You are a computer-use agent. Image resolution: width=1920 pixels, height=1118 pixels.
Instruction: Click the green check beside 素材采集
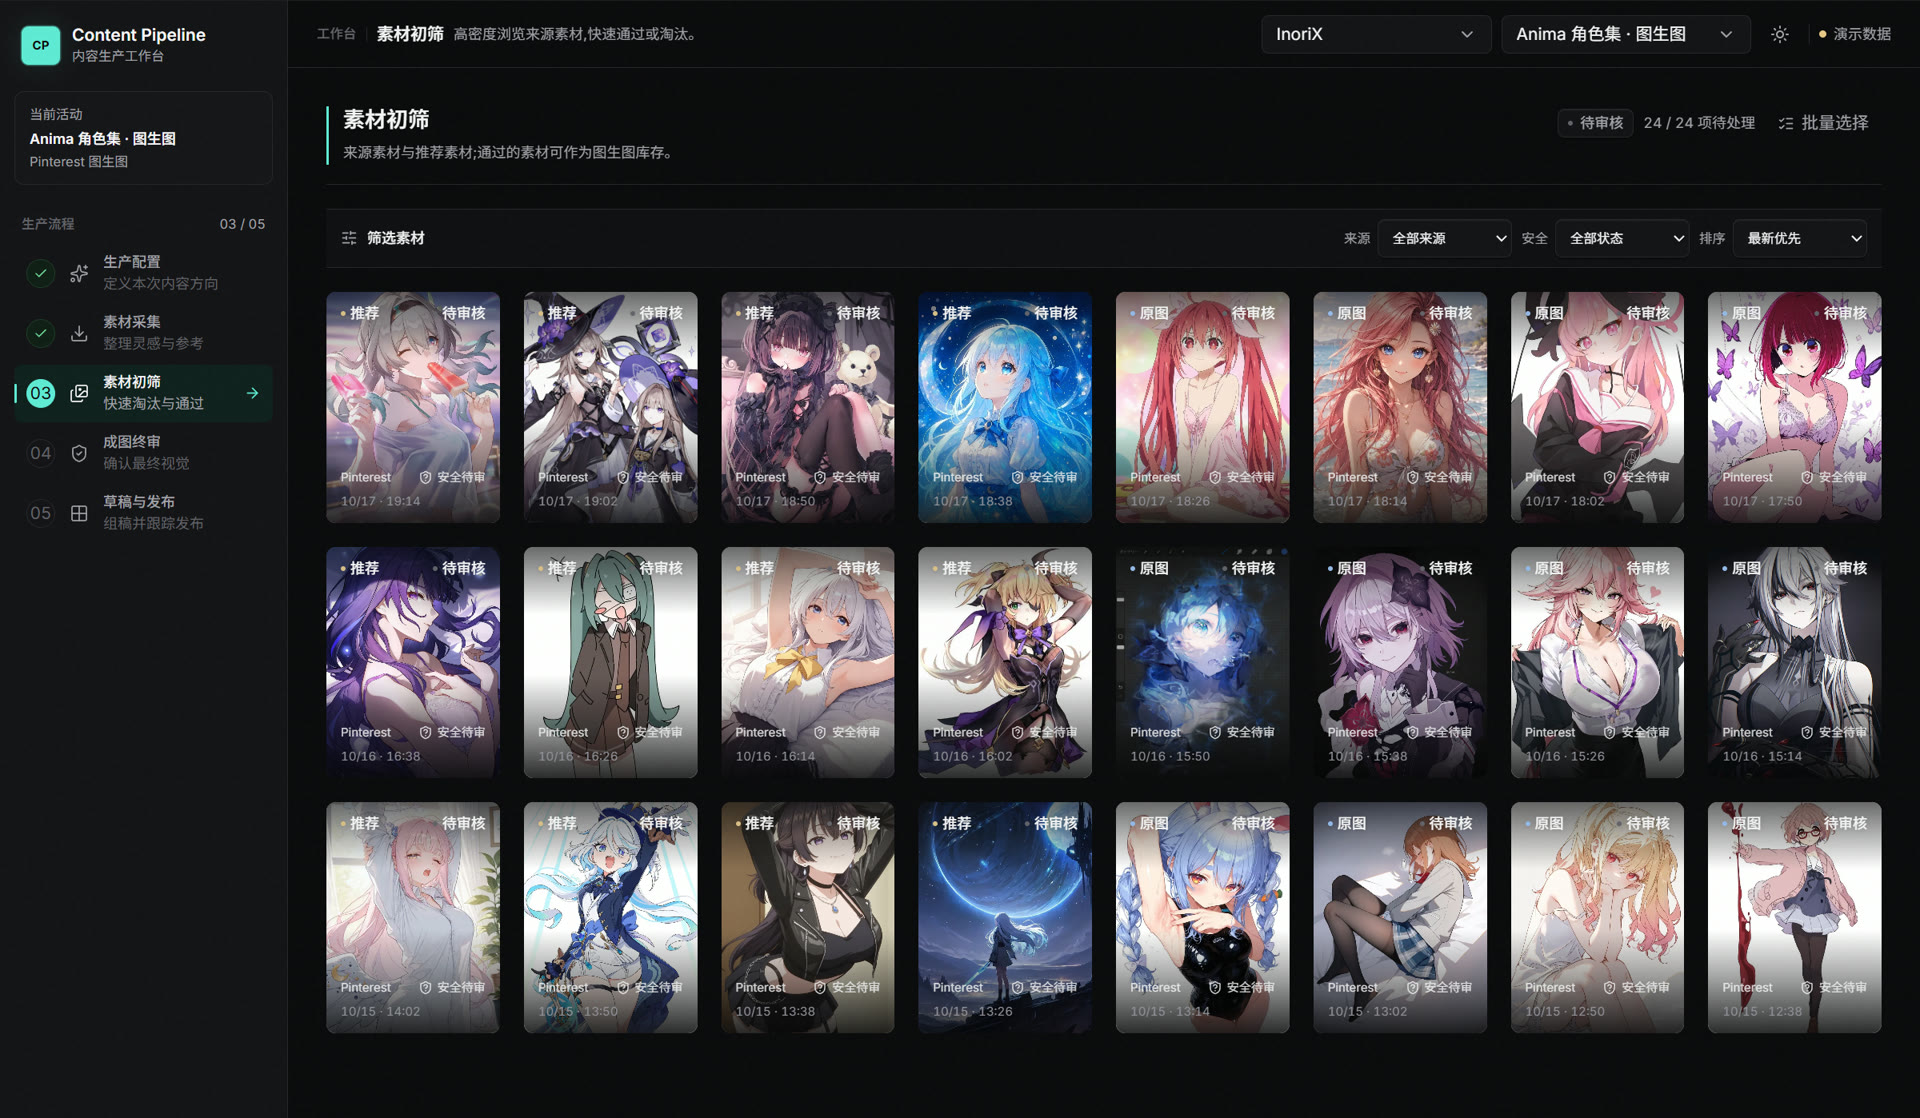point(40,333)
